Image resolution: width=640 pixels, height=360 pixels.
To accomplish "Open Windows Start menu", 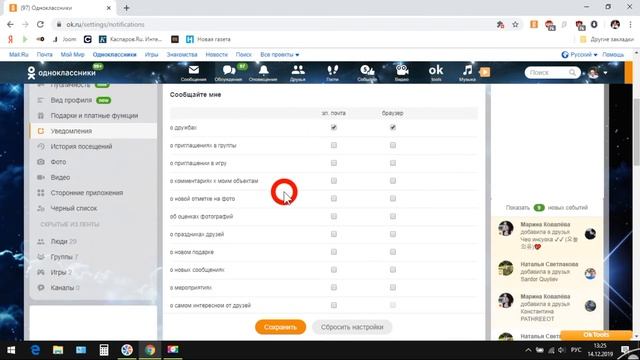I will (11, 350).
